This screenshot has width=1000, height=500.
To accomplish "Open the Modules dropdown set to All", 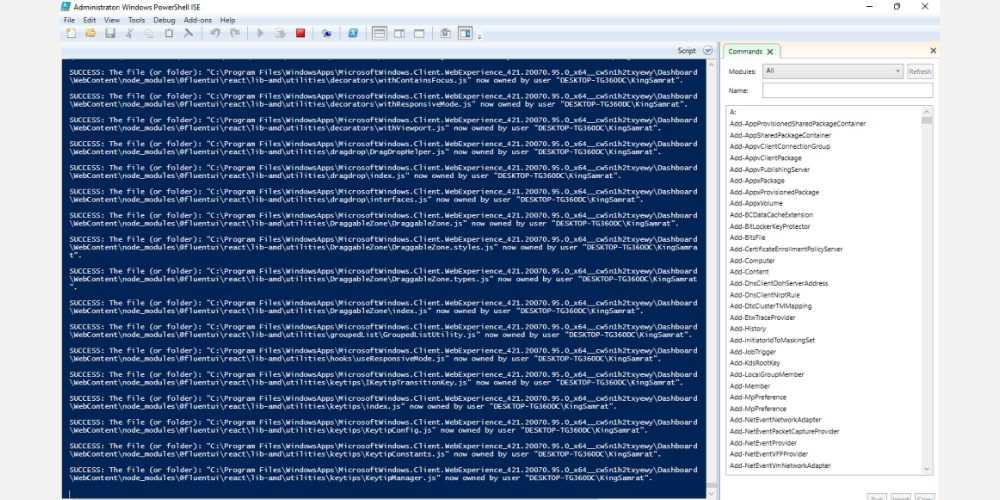I will click(x=832, y=71).
